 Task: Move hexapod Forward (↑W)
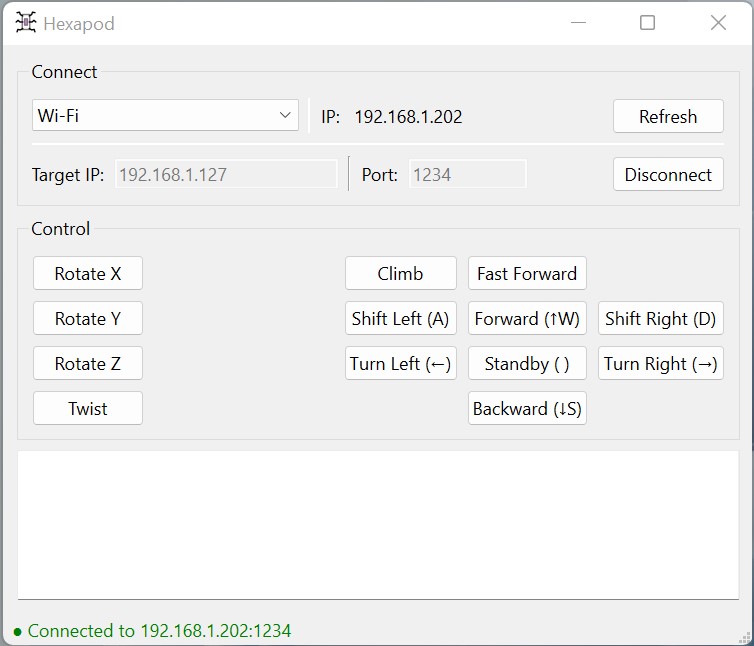[x=527, y=319]
